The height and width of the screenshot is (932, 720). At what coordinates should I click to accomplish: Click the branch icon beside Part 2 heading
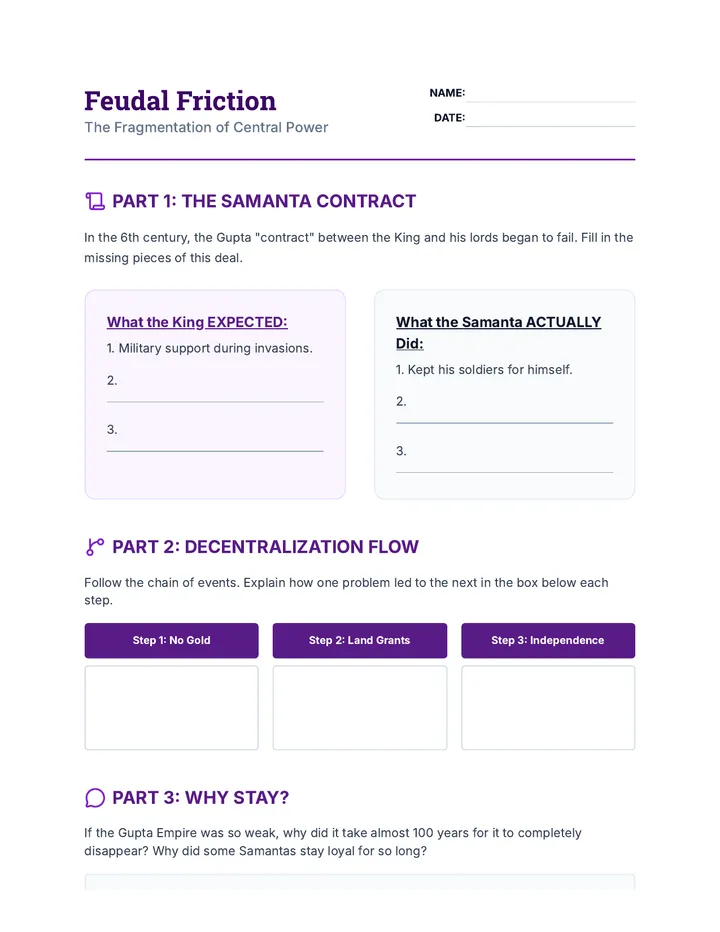point(95,547)
